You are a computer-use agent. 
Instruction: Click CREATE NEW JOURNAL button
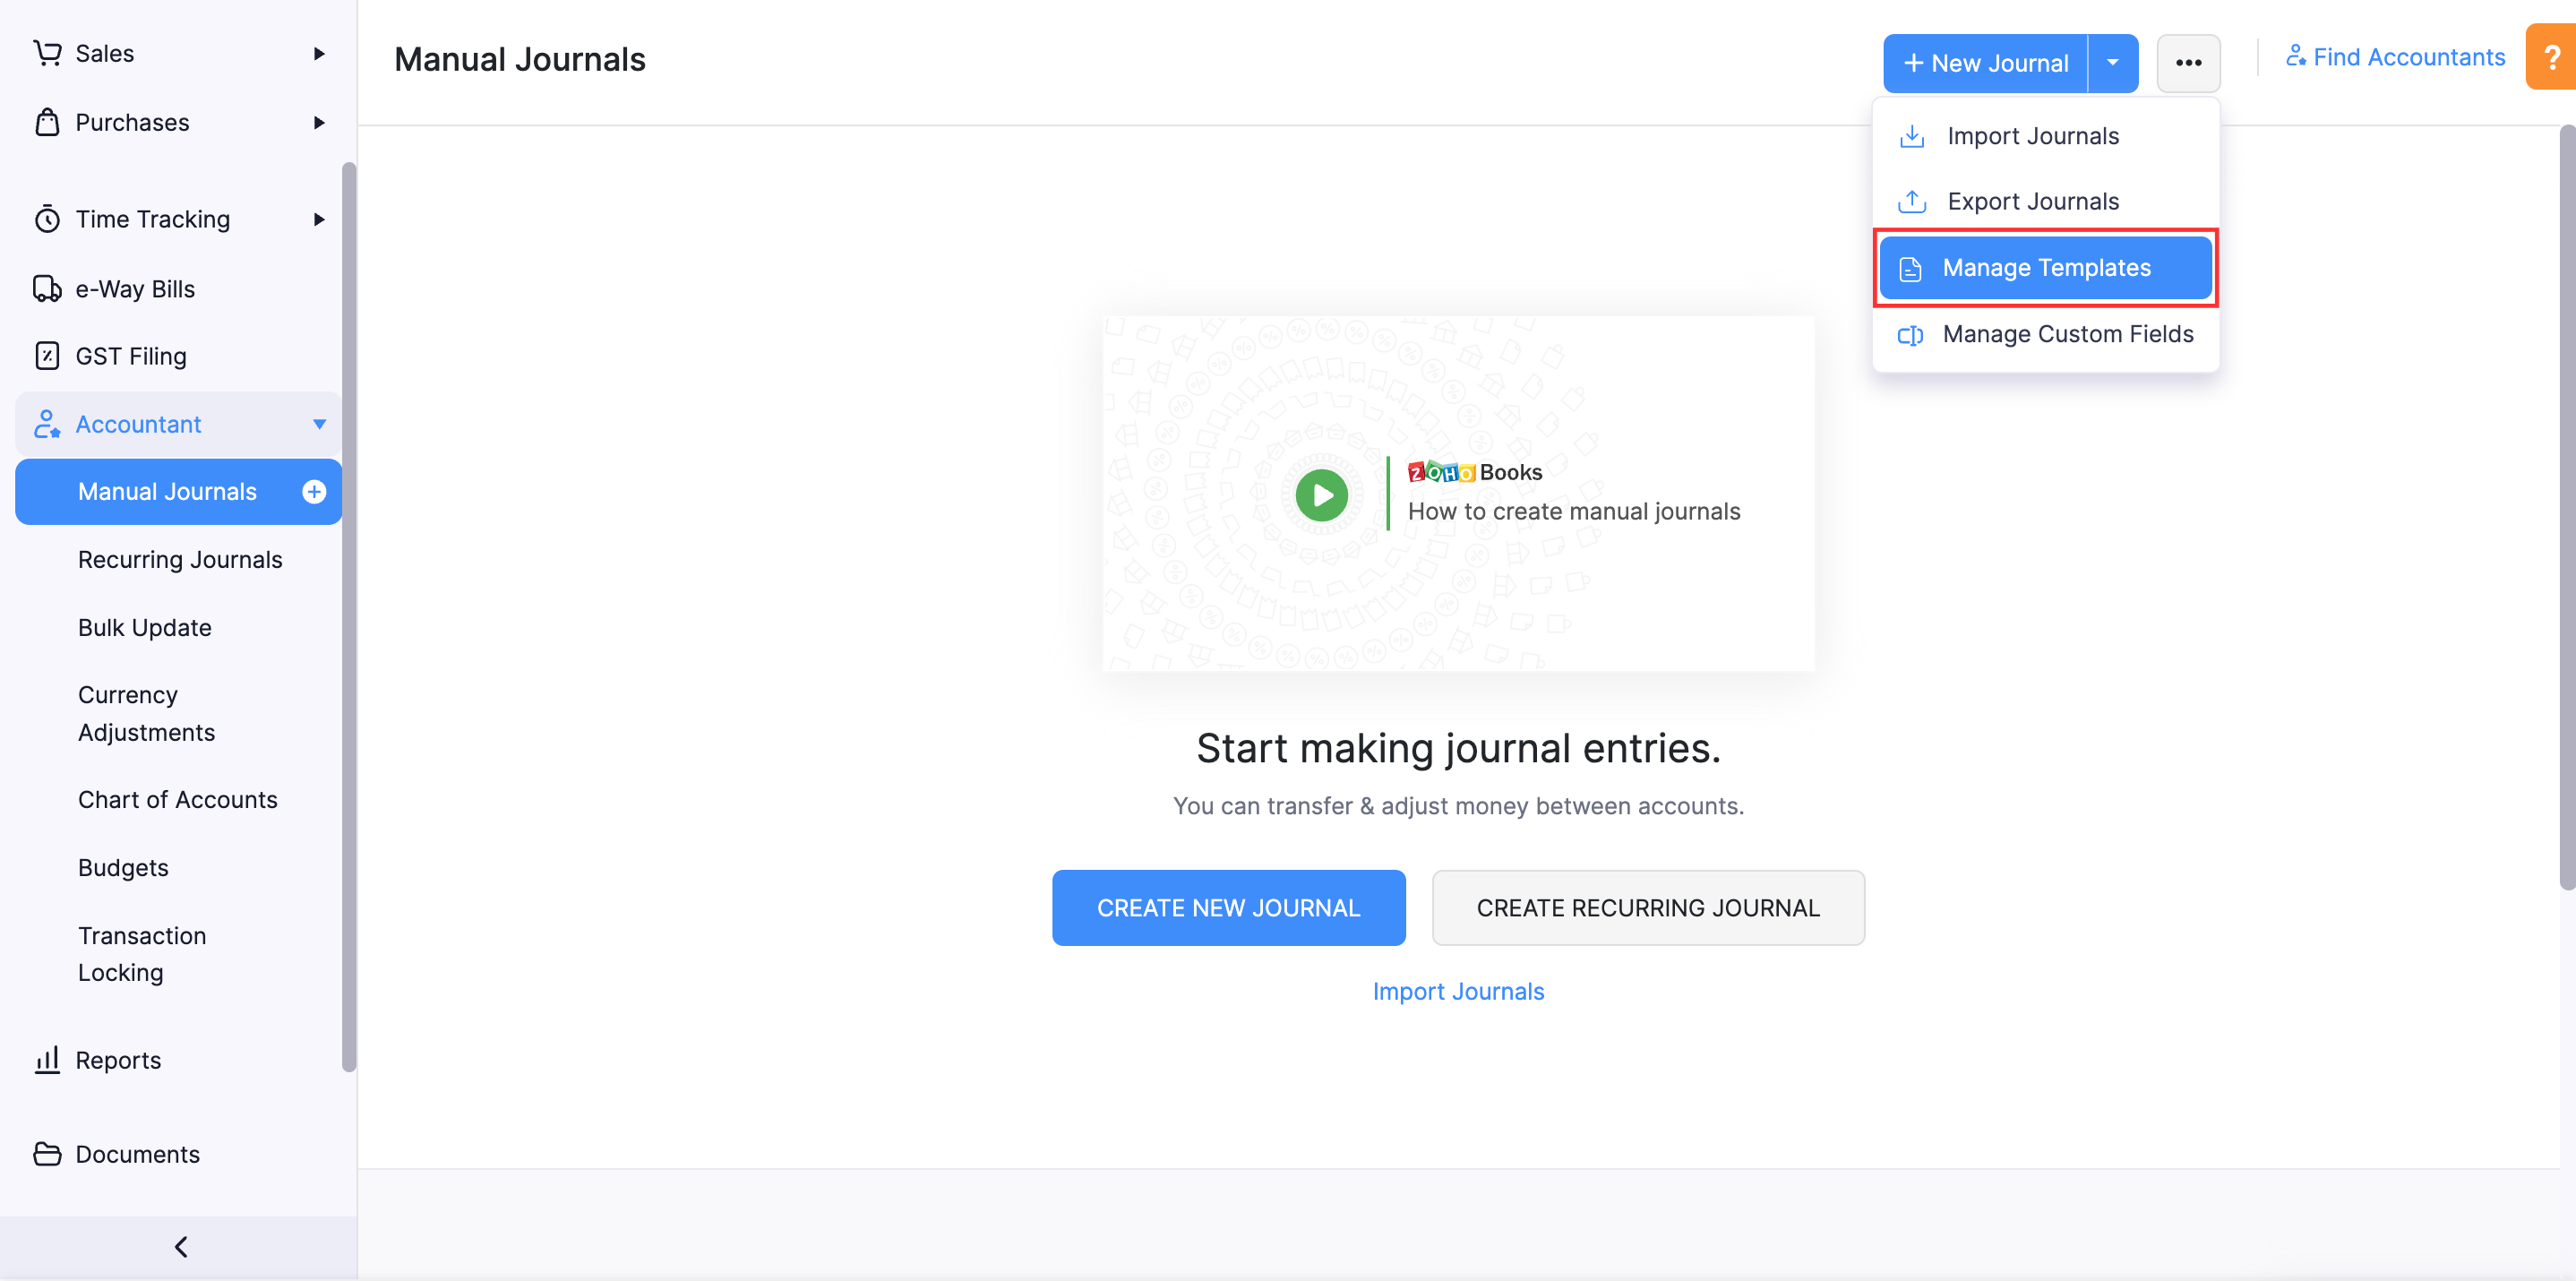1229,907
